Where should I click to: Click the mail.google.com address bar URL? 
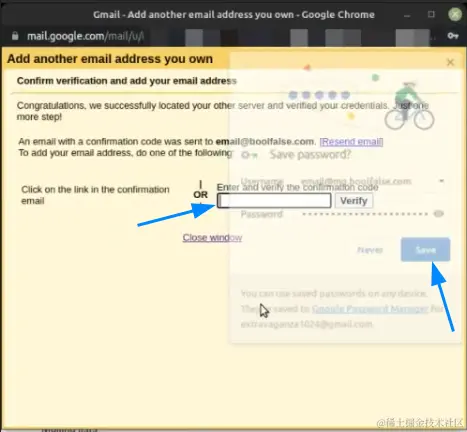[x=85, y=36]
